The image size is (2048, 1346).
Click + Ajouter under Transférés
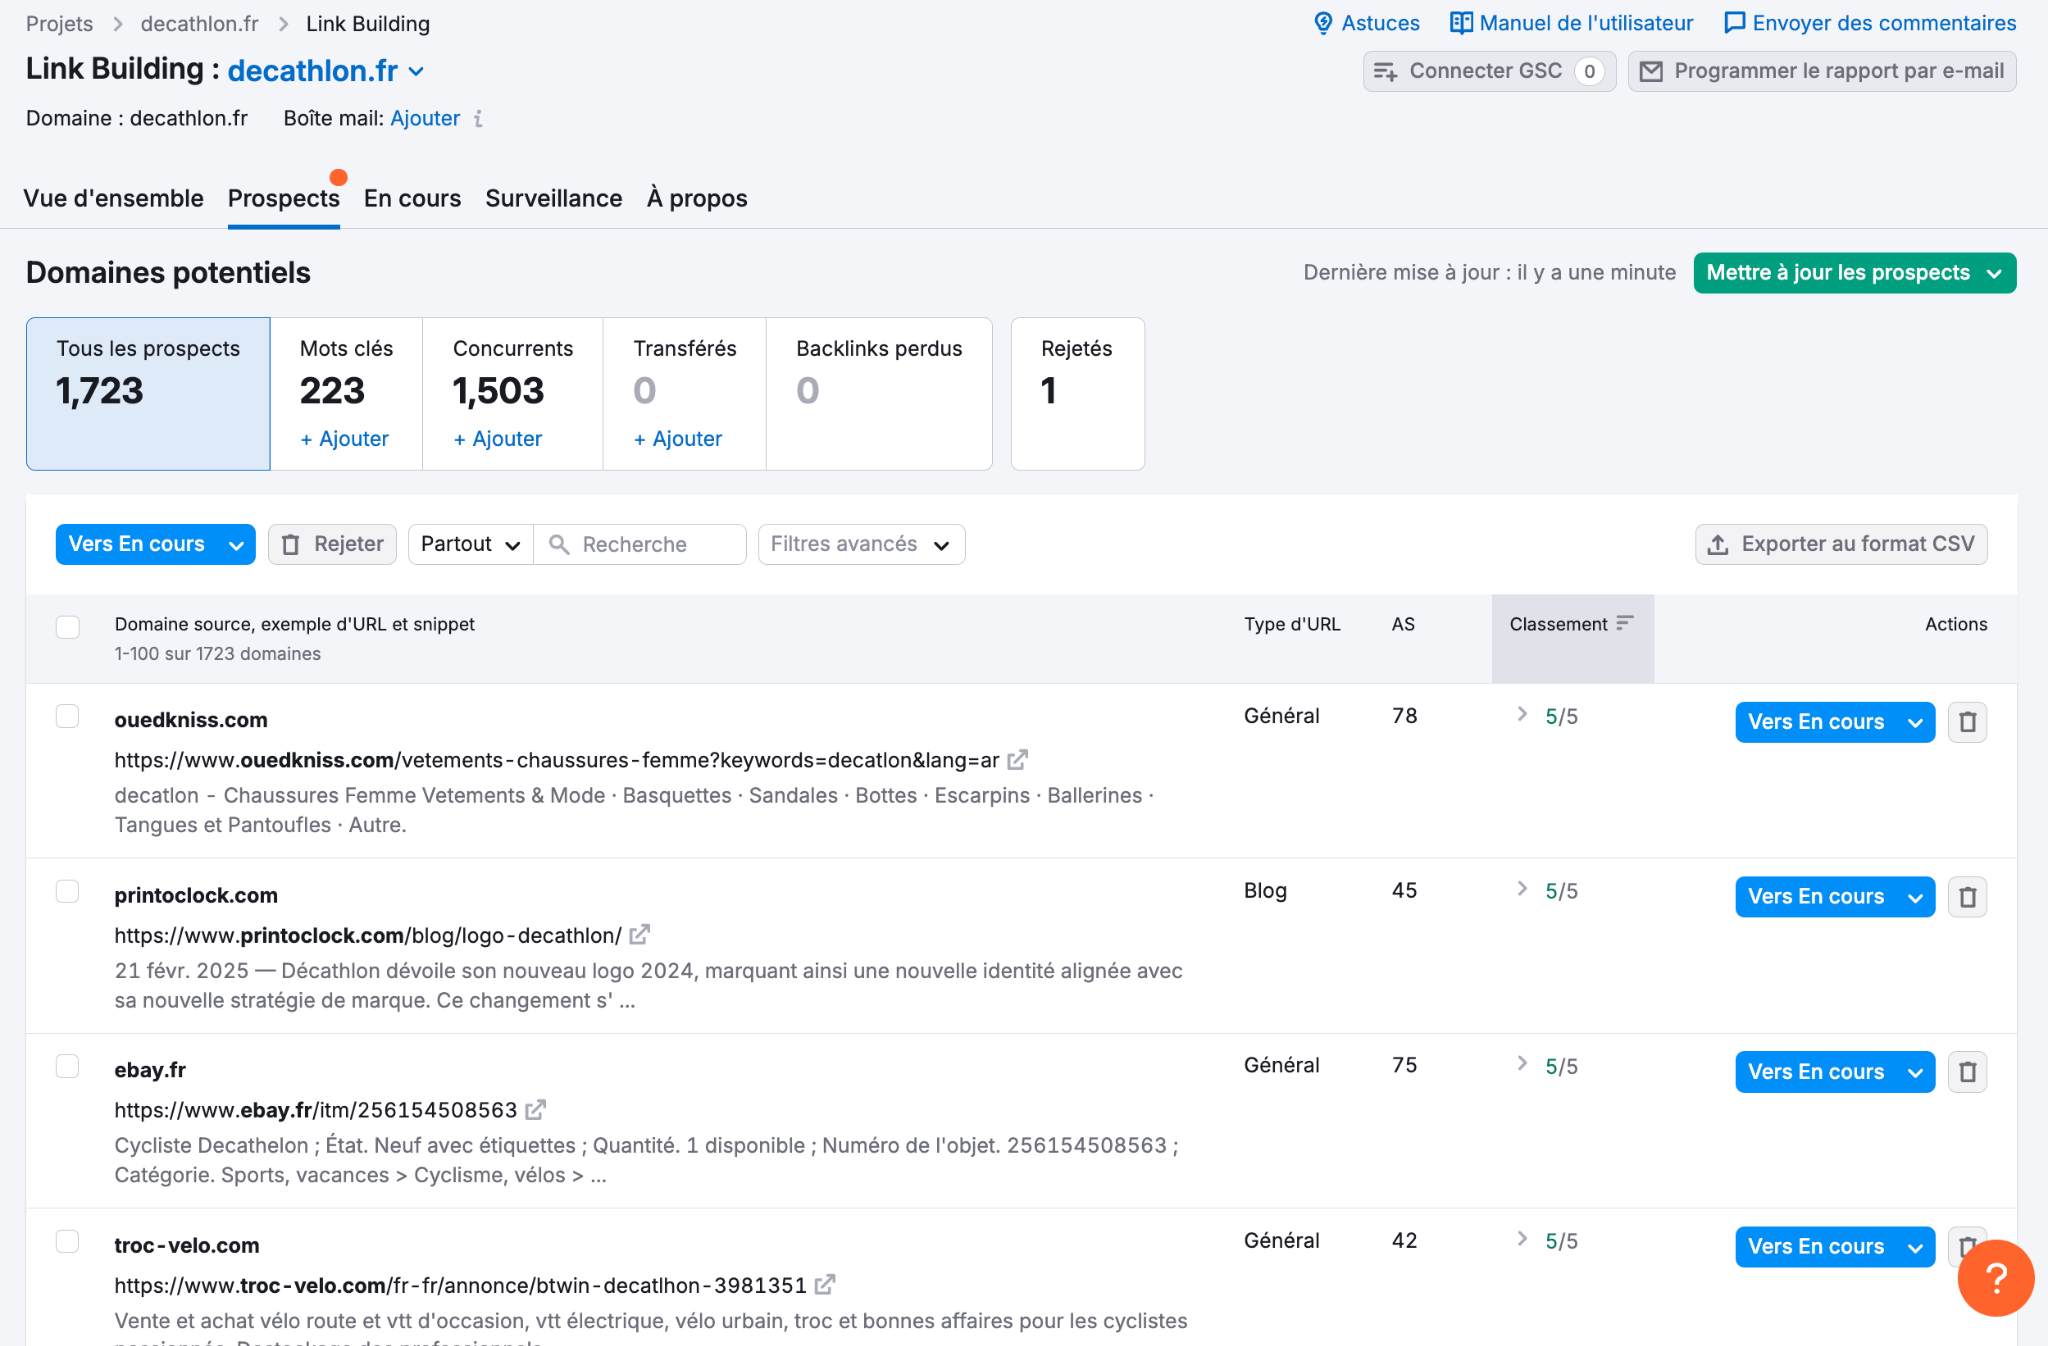click(x=678, y=439)
